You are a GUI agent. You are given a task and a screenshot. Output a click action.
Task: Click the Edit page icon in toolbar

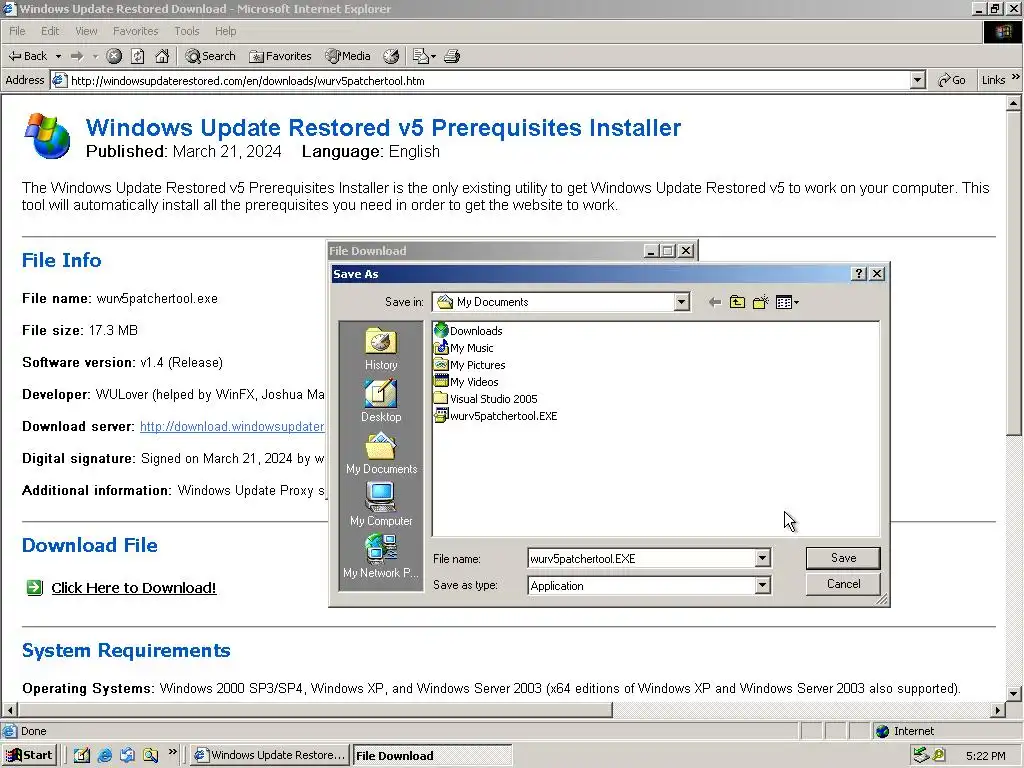click(421, 56)
